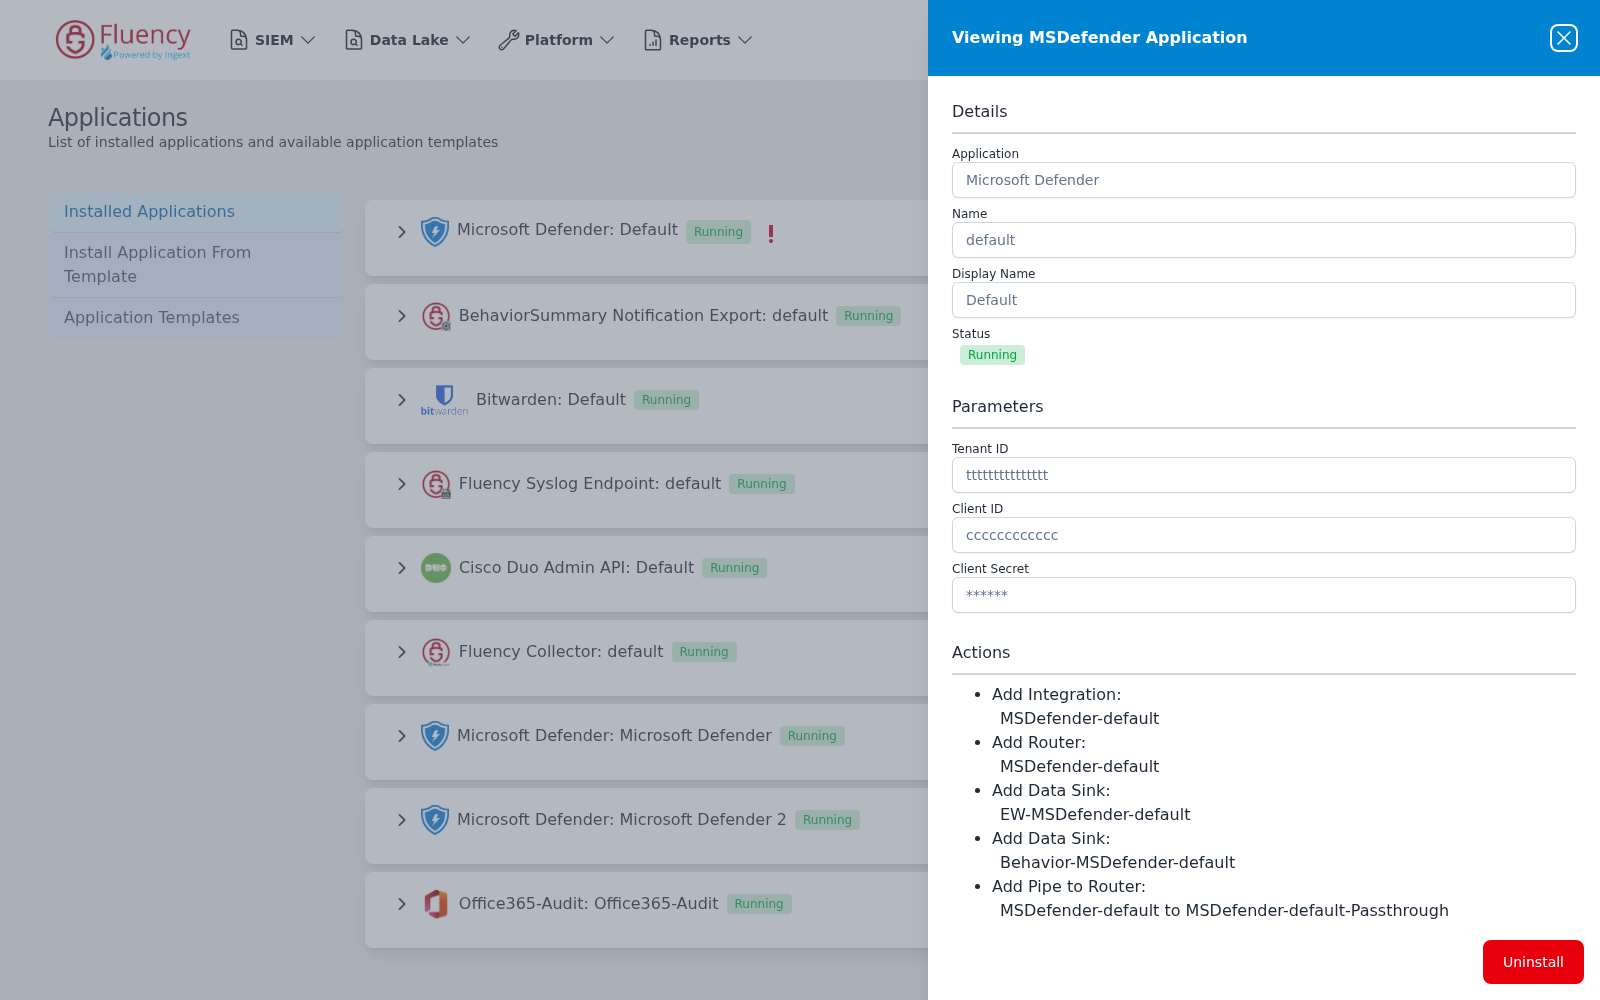Expand the BehaviorSummary Notification Export row
This screenshot has height=1000, width=1600.
402,316
